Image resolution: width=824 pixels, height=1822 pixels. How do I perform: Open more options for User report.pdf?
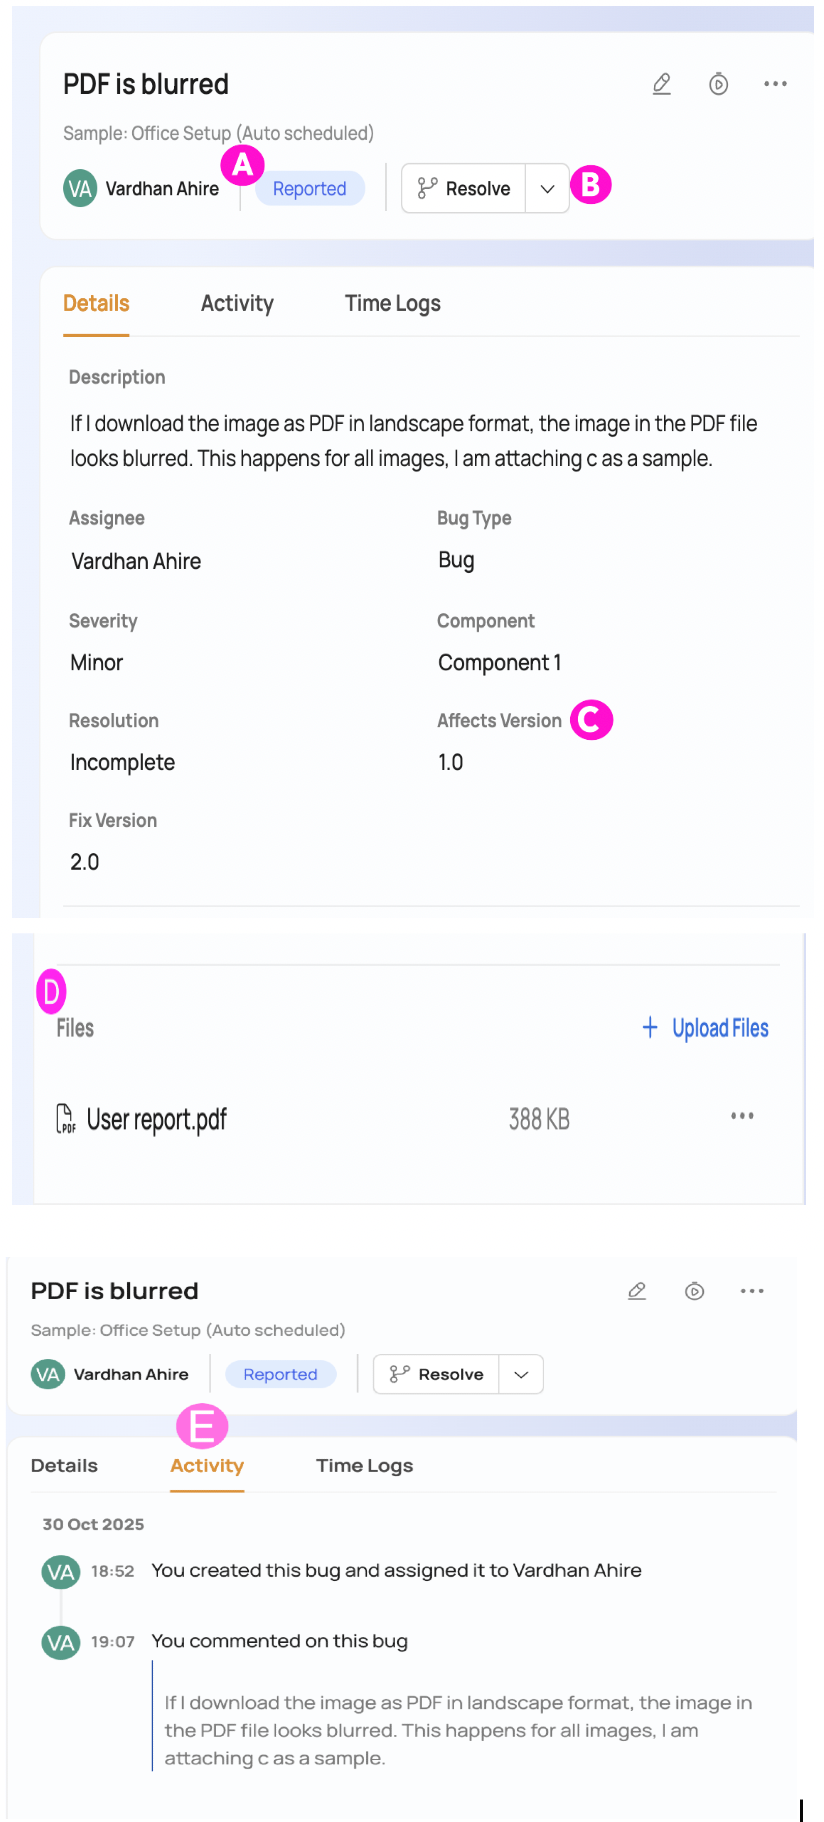pyautogui.click(x=742, y=1116)
